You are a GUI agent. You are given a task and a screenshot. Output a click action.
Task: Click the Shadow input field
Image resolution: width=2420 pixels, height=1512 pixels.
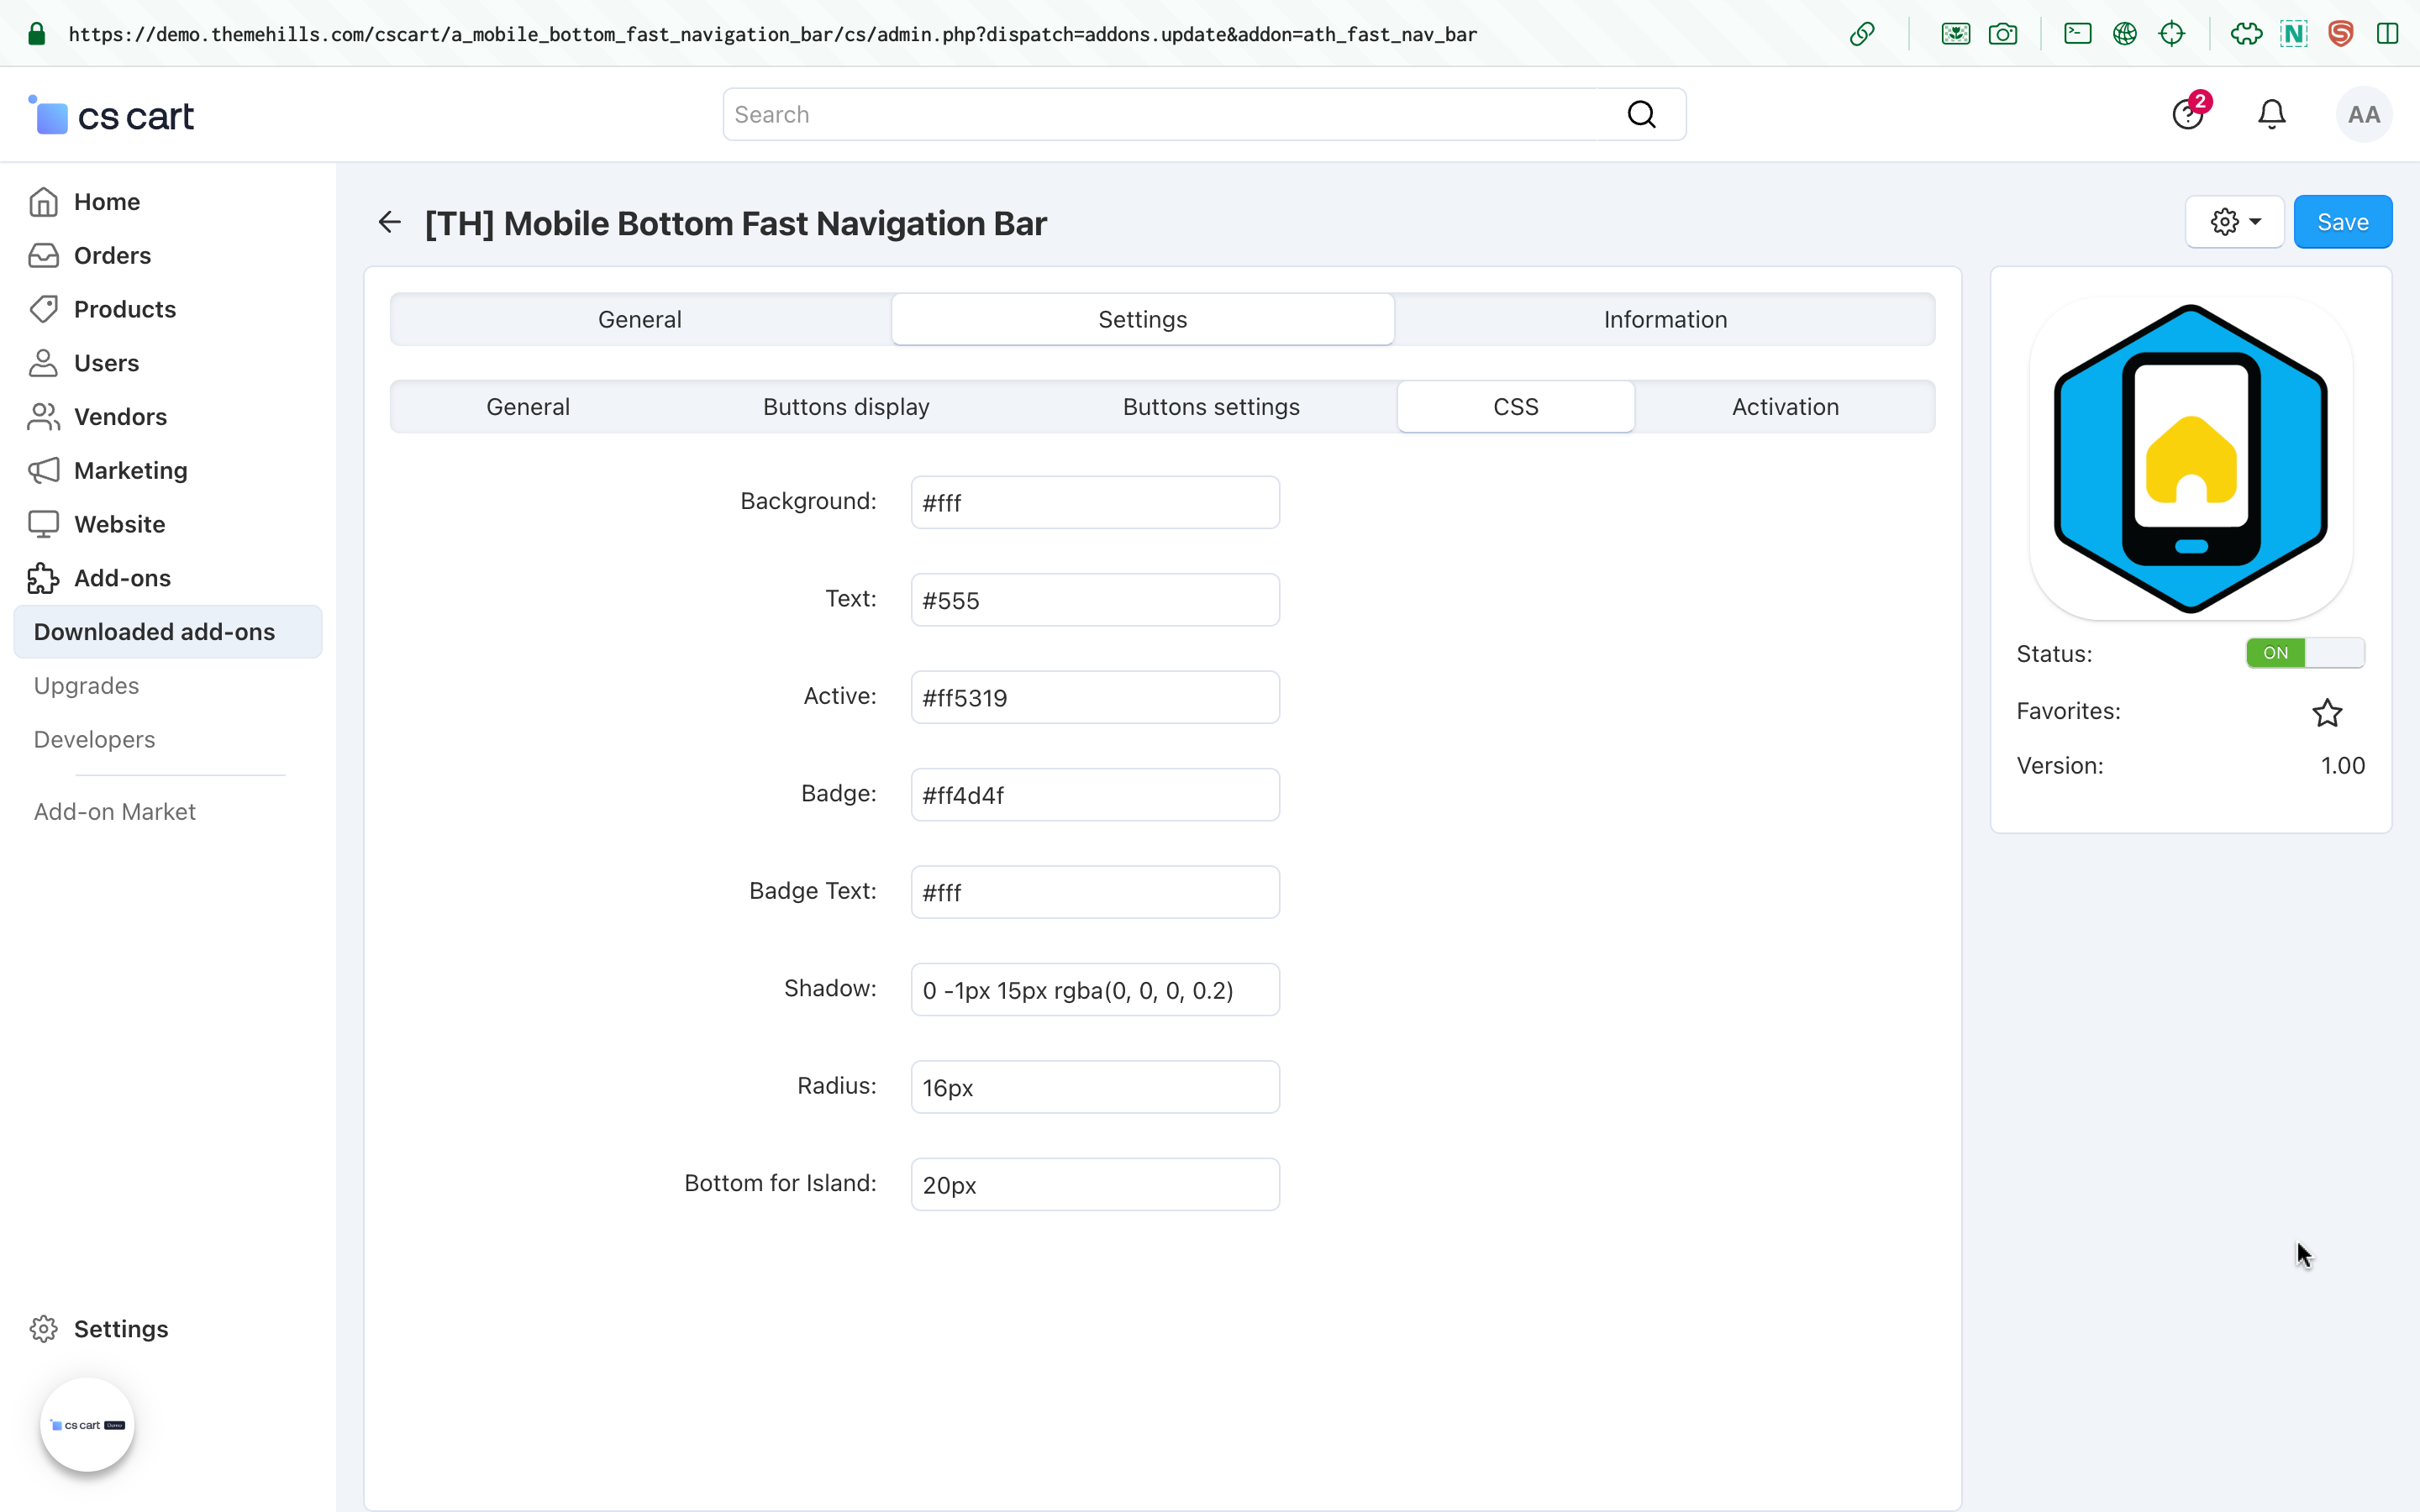pyautogui.click(x=1094, y=990)
